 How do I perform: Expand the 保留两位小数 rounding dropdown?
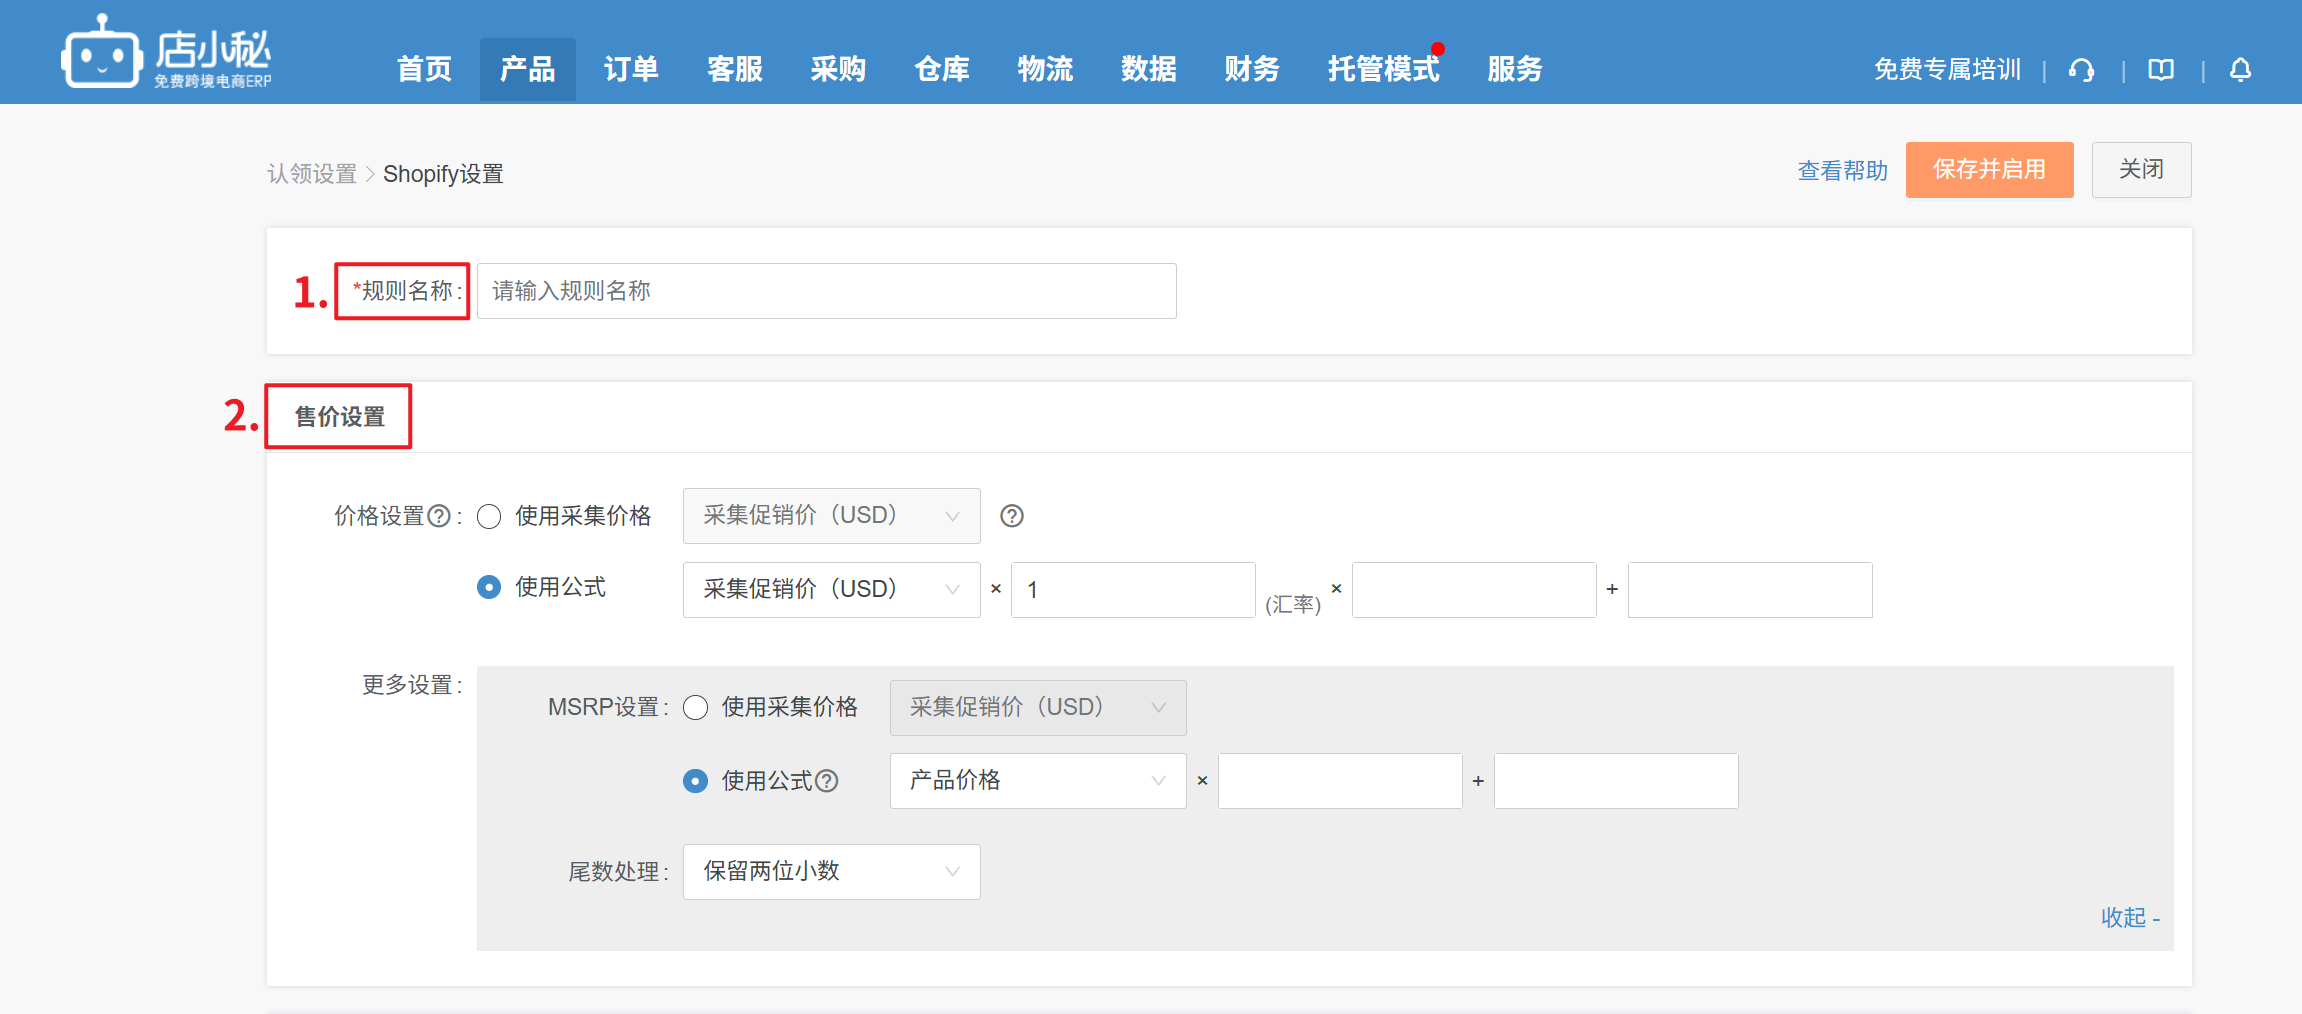pyautogui.click(x=831, y=872)
